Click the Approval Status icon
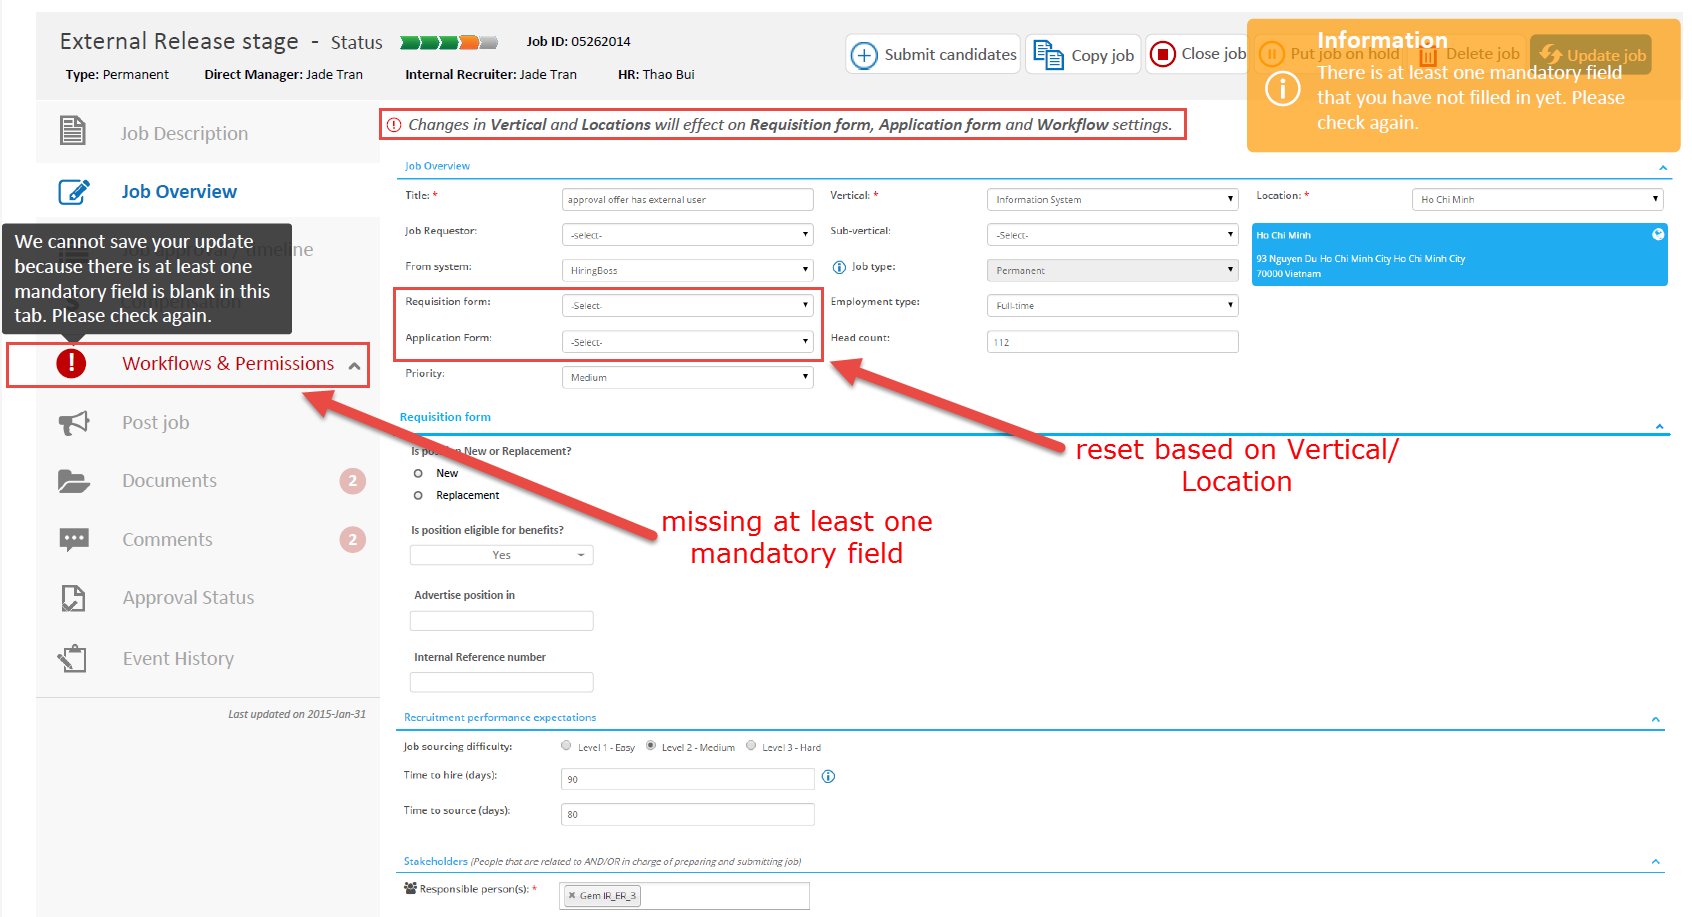This screenshot has height=917, width=1692. point(74,598)
